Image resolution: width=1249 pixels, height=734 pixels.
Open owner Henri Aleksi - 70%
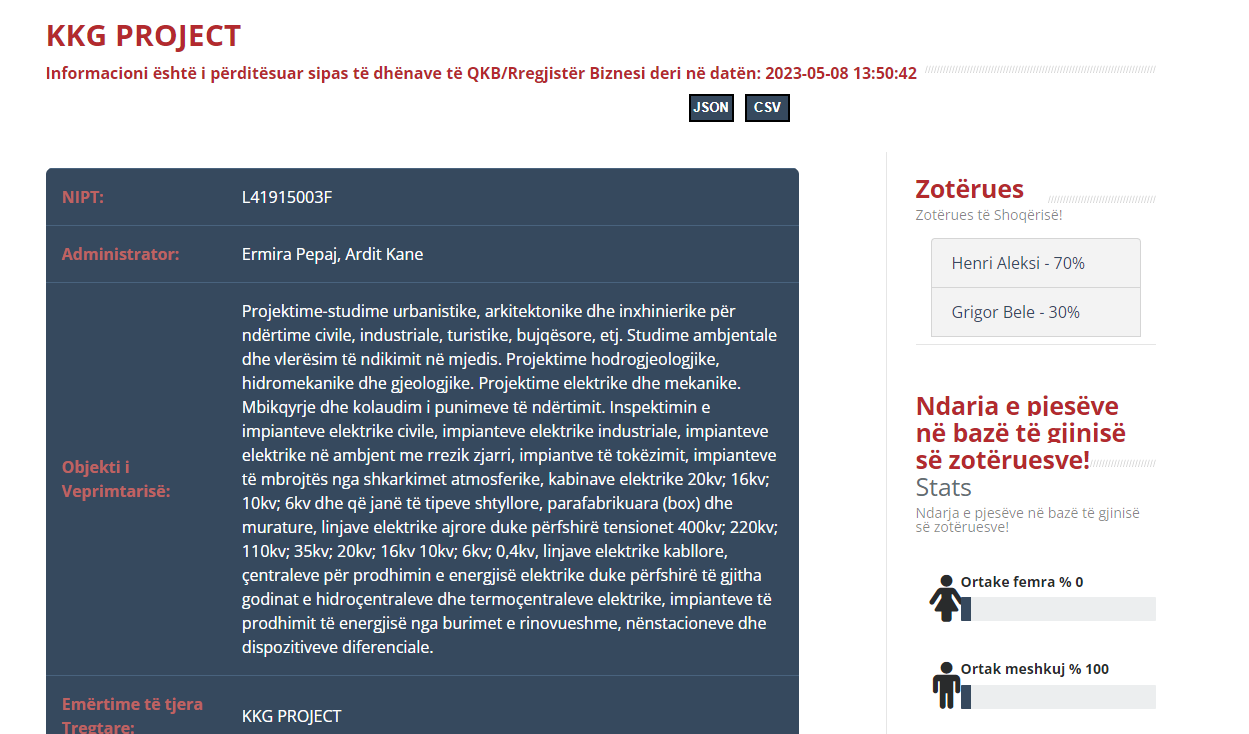1035,263
